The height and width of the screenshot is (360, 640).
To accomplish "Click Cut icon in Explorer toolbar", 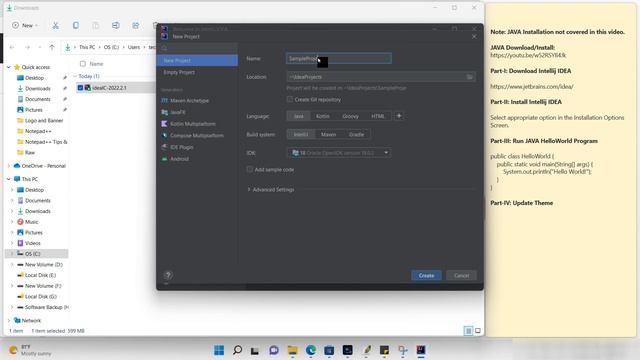I will [56, 25].
